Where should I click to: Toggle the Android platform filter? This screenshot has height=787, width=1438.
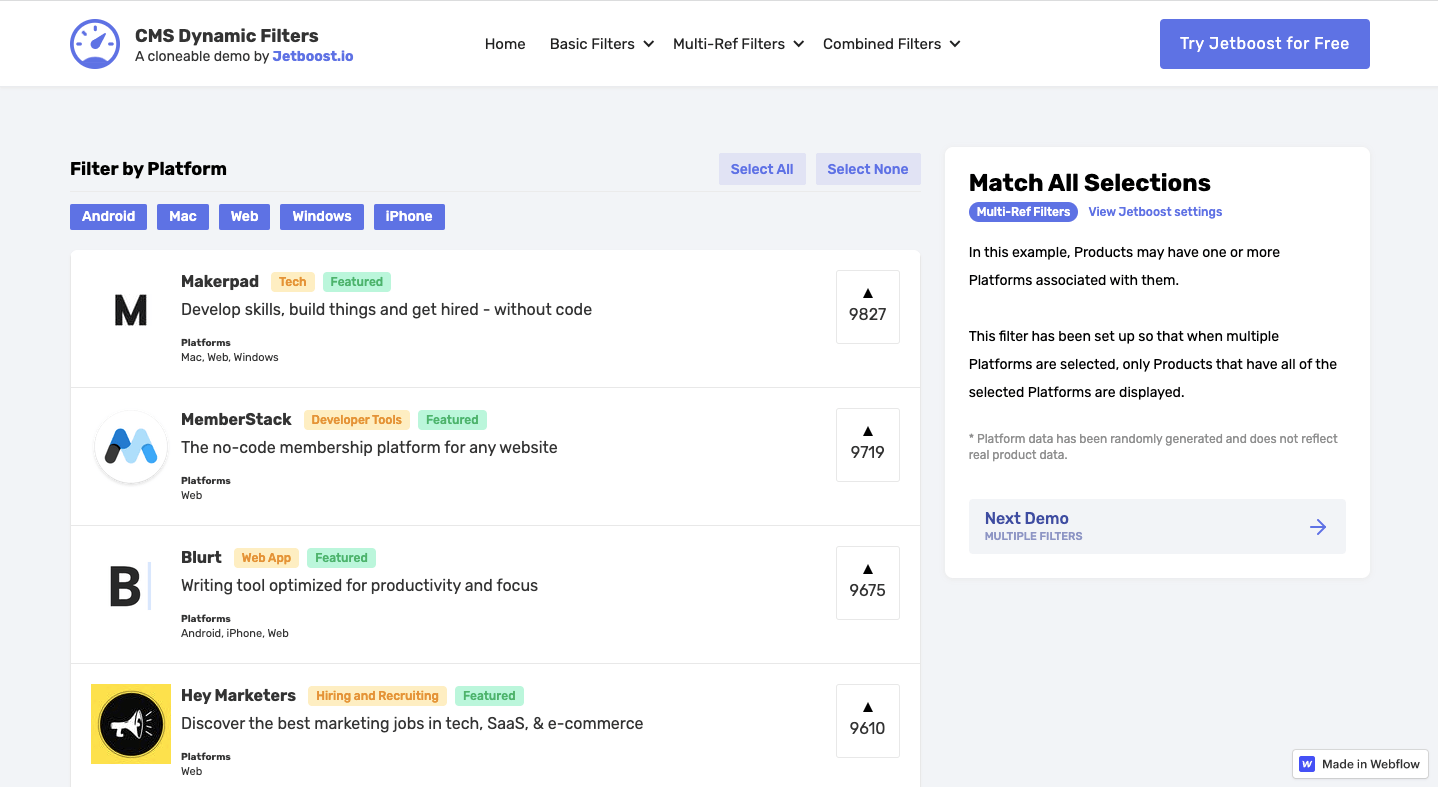[108, 216]
